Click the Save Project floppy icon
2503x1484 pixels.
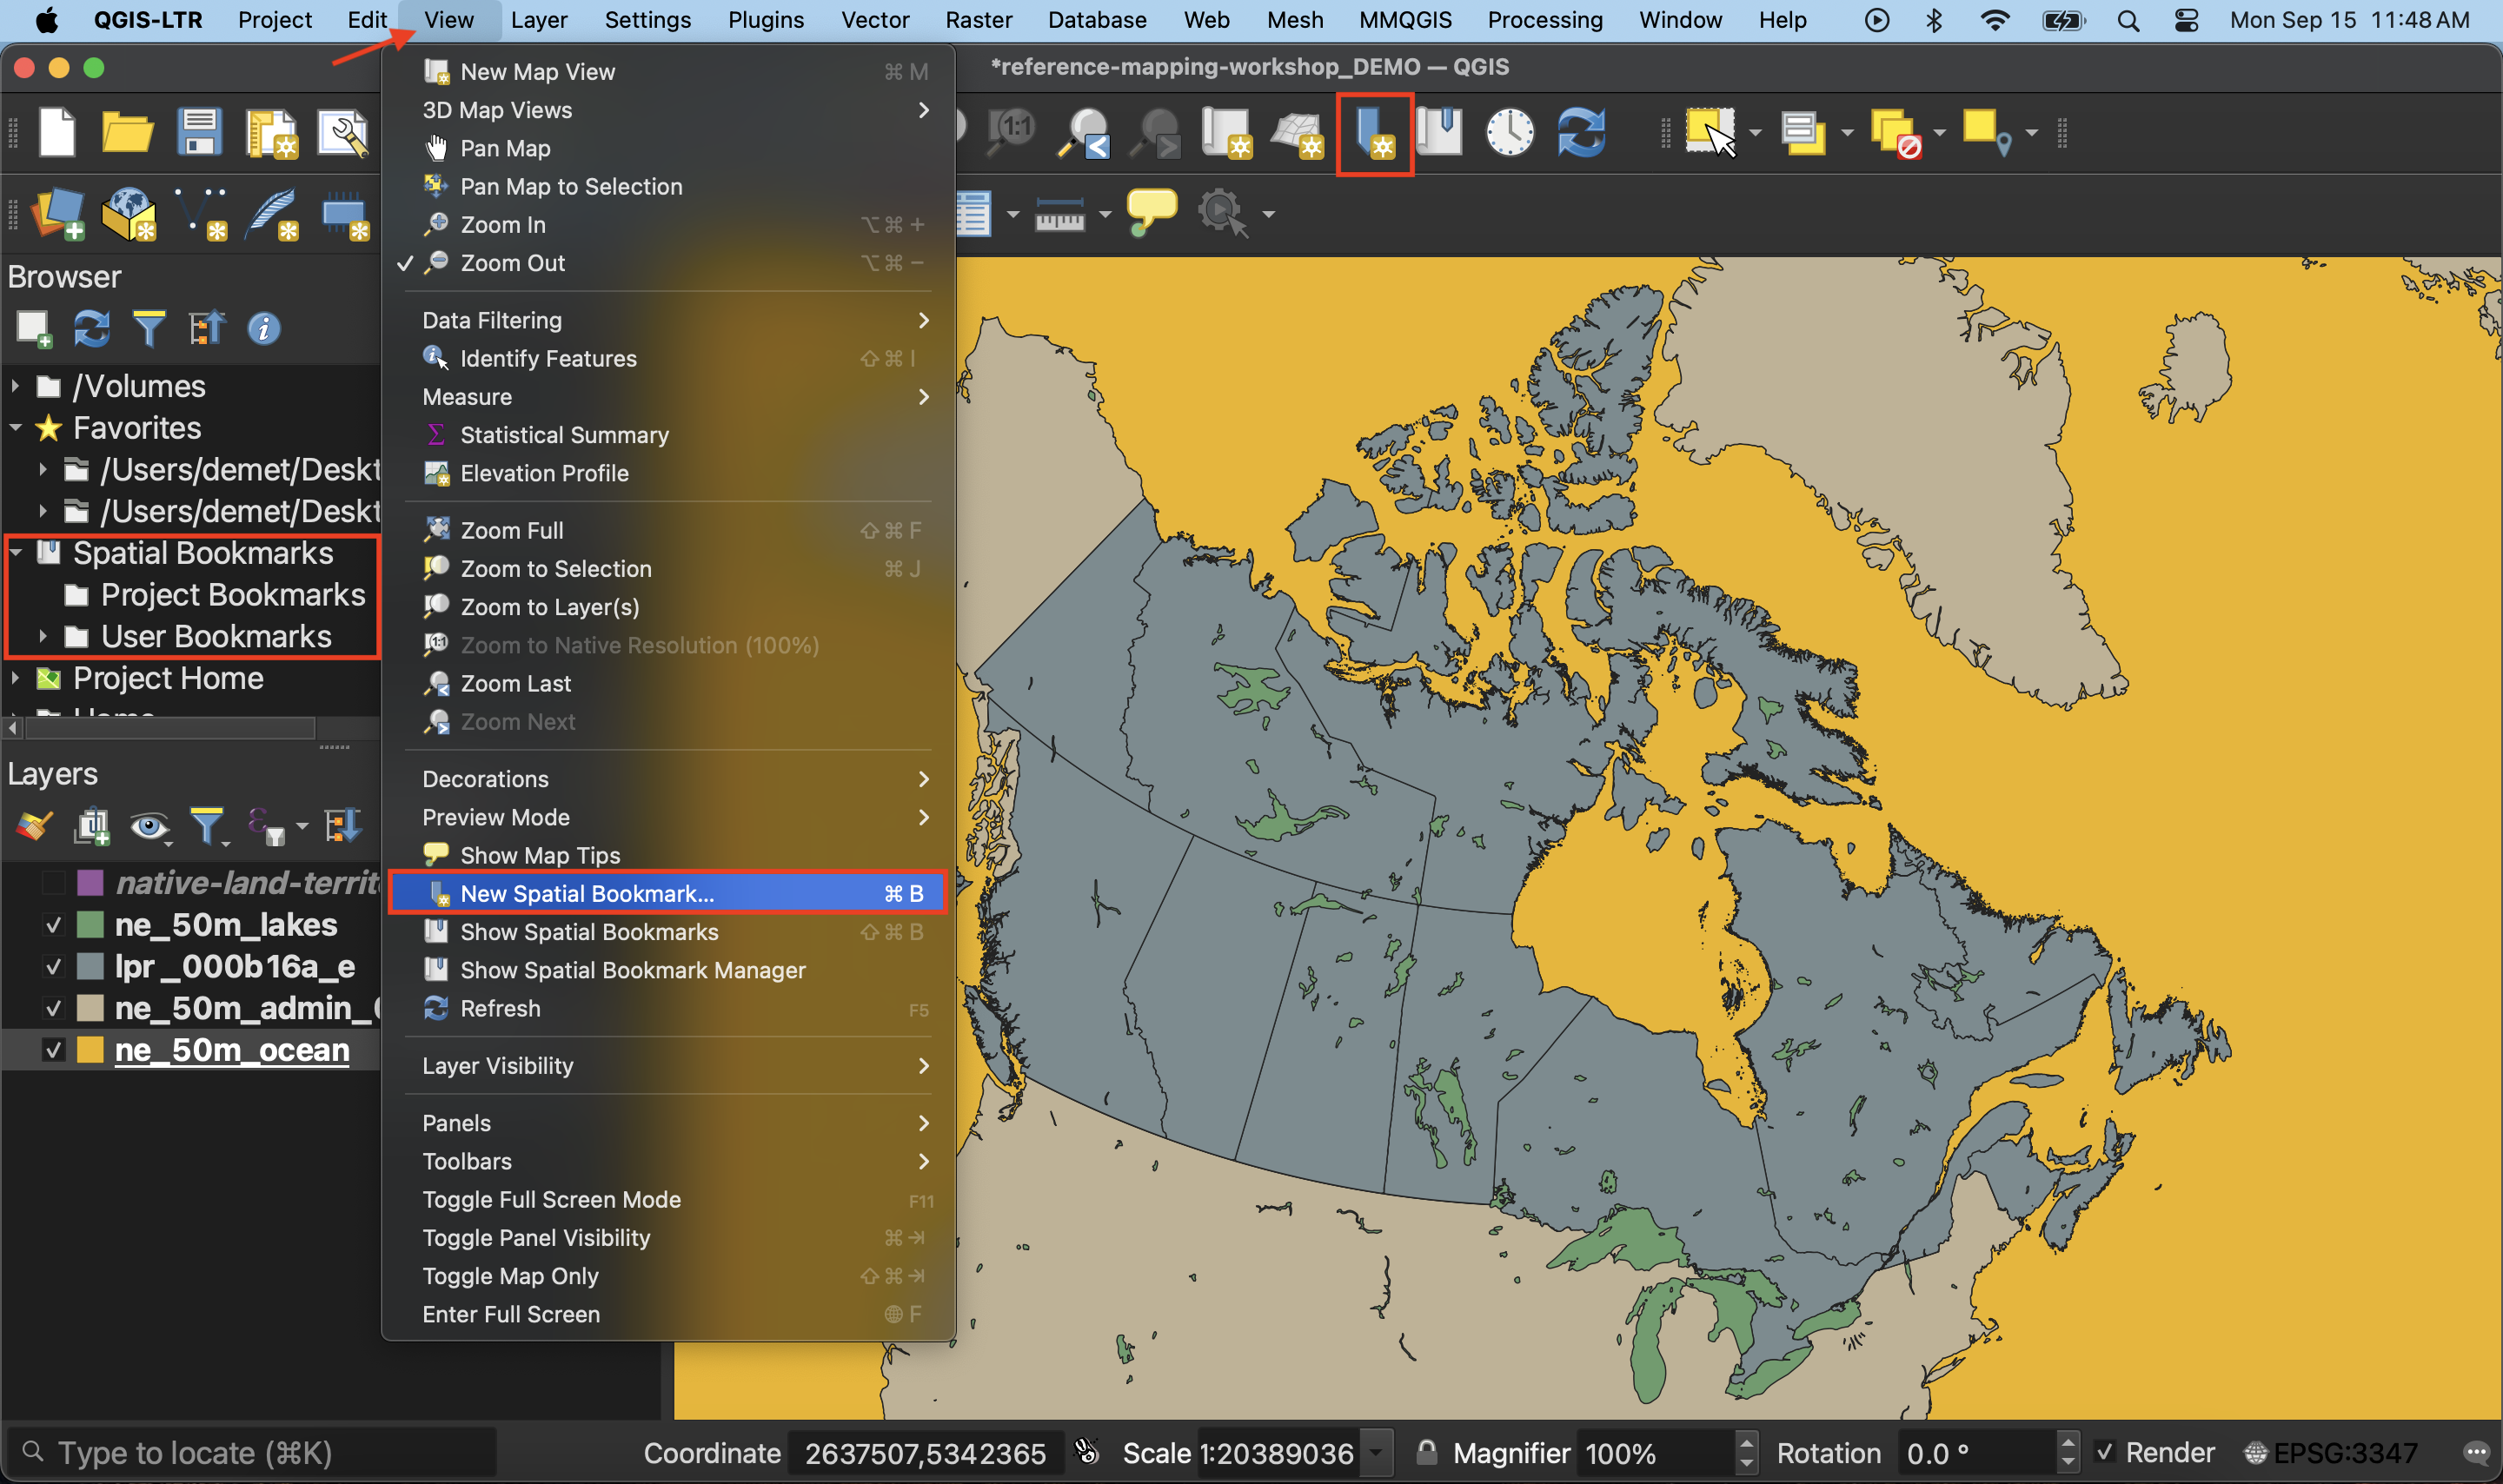point(199,133)
